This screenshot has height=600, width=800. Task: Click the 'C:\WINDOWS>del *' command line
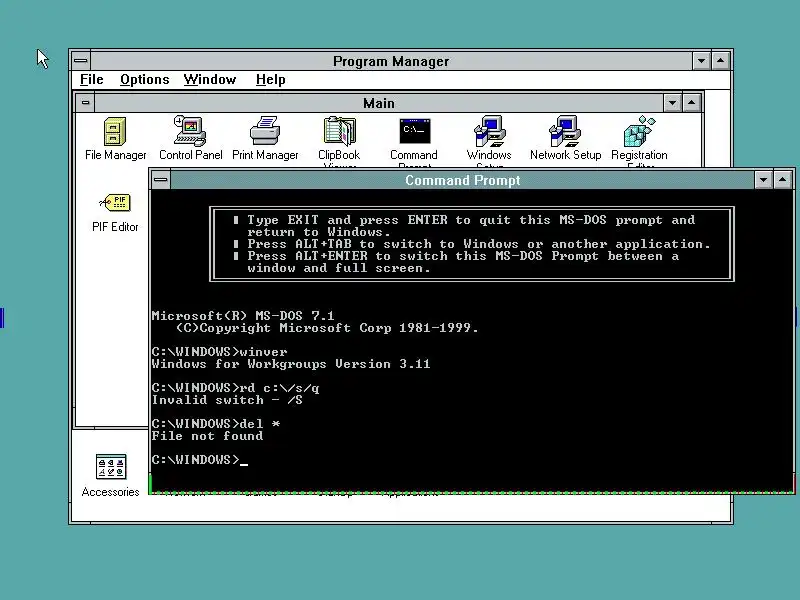(216, 424)
